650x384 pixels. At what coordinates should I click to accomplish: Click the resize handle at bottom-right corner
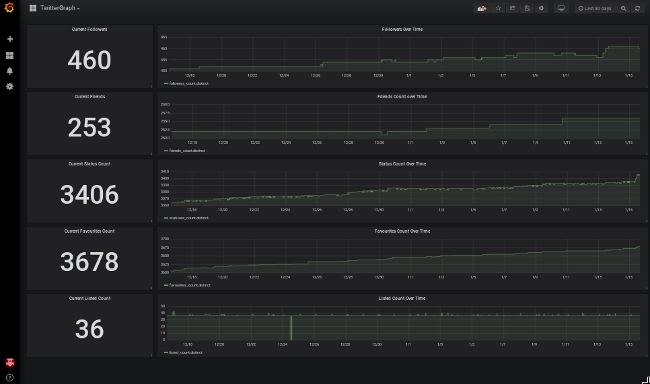[646, 380]
